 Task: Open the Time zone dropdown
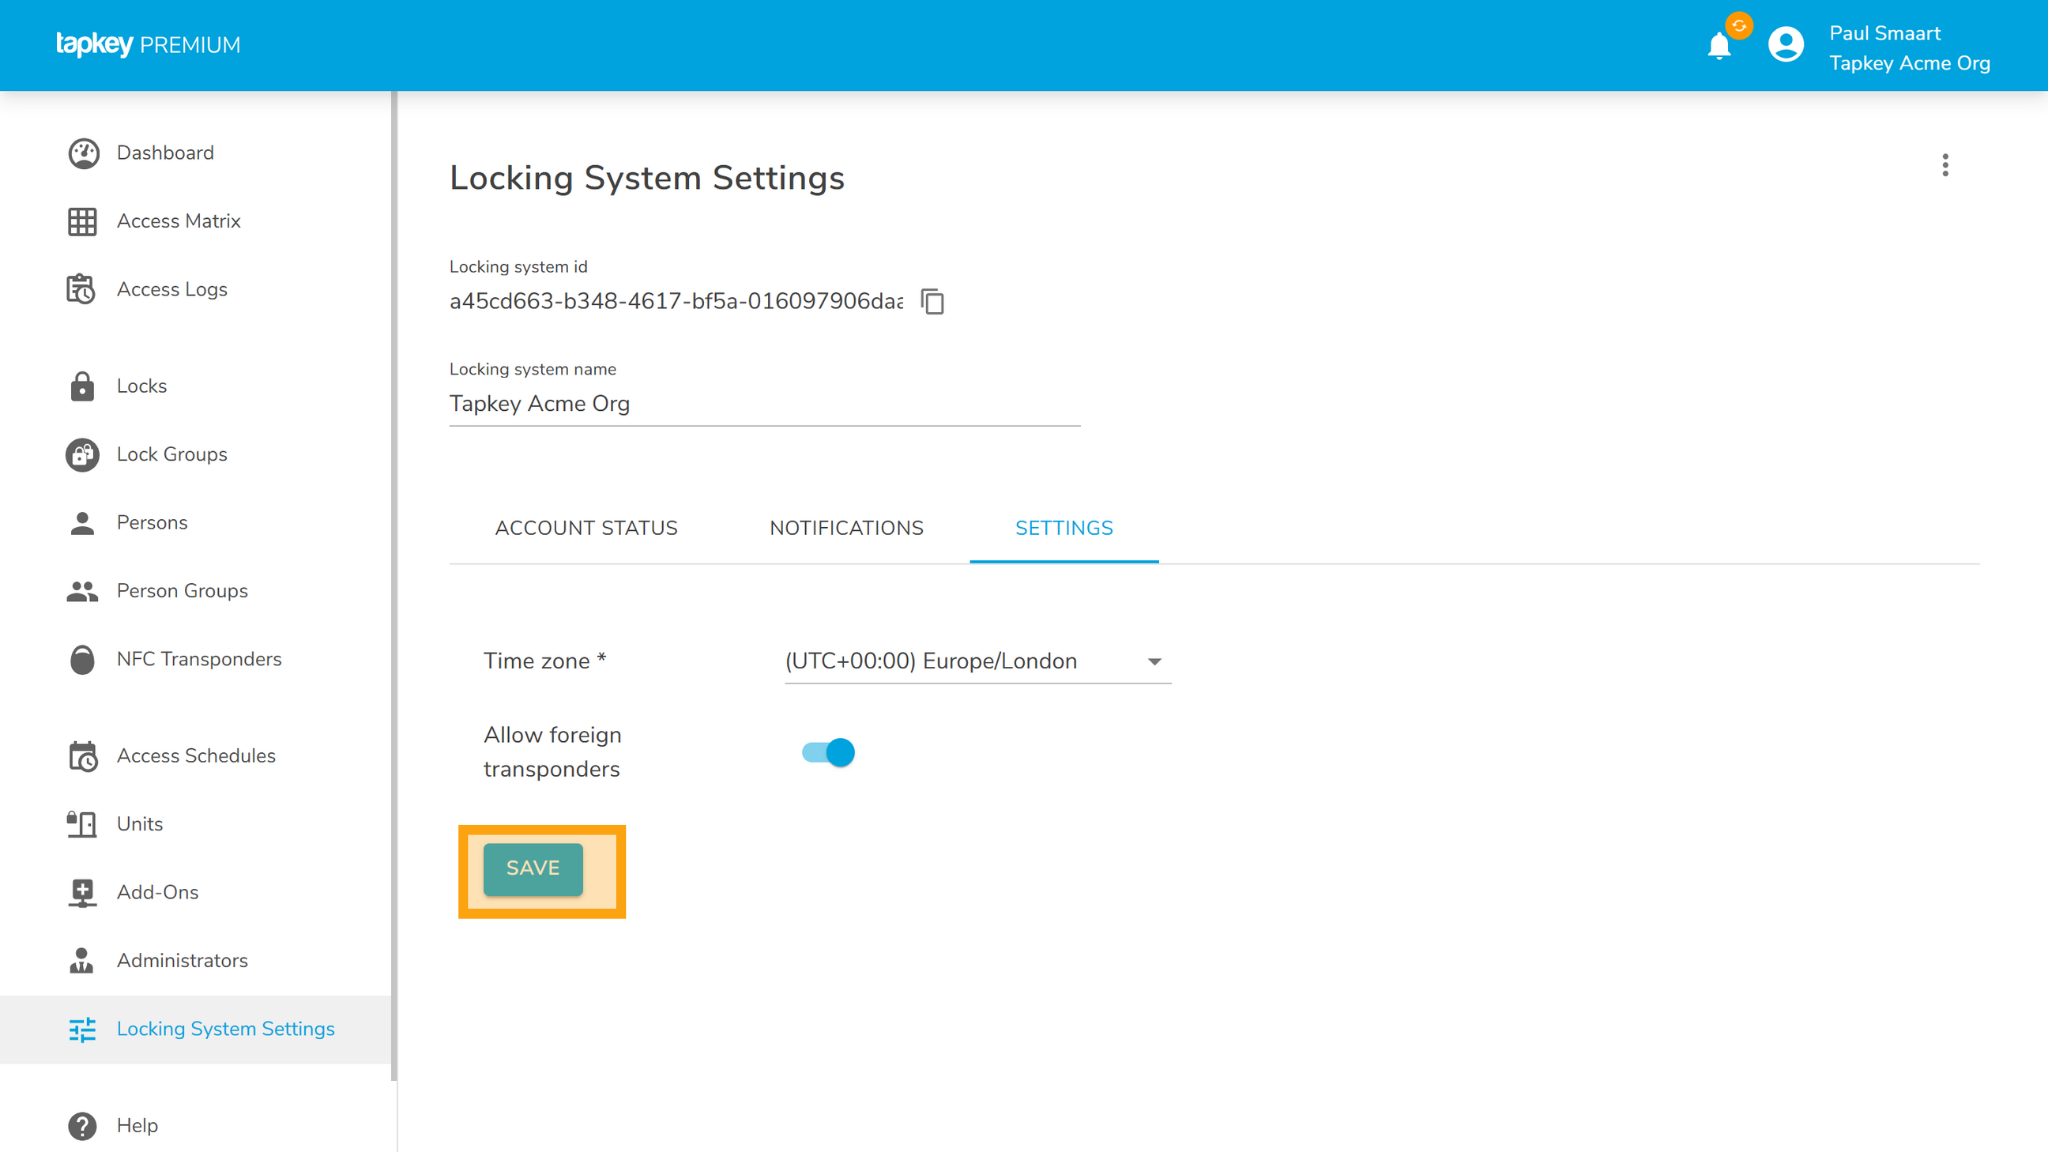click(x=978, y=661)
